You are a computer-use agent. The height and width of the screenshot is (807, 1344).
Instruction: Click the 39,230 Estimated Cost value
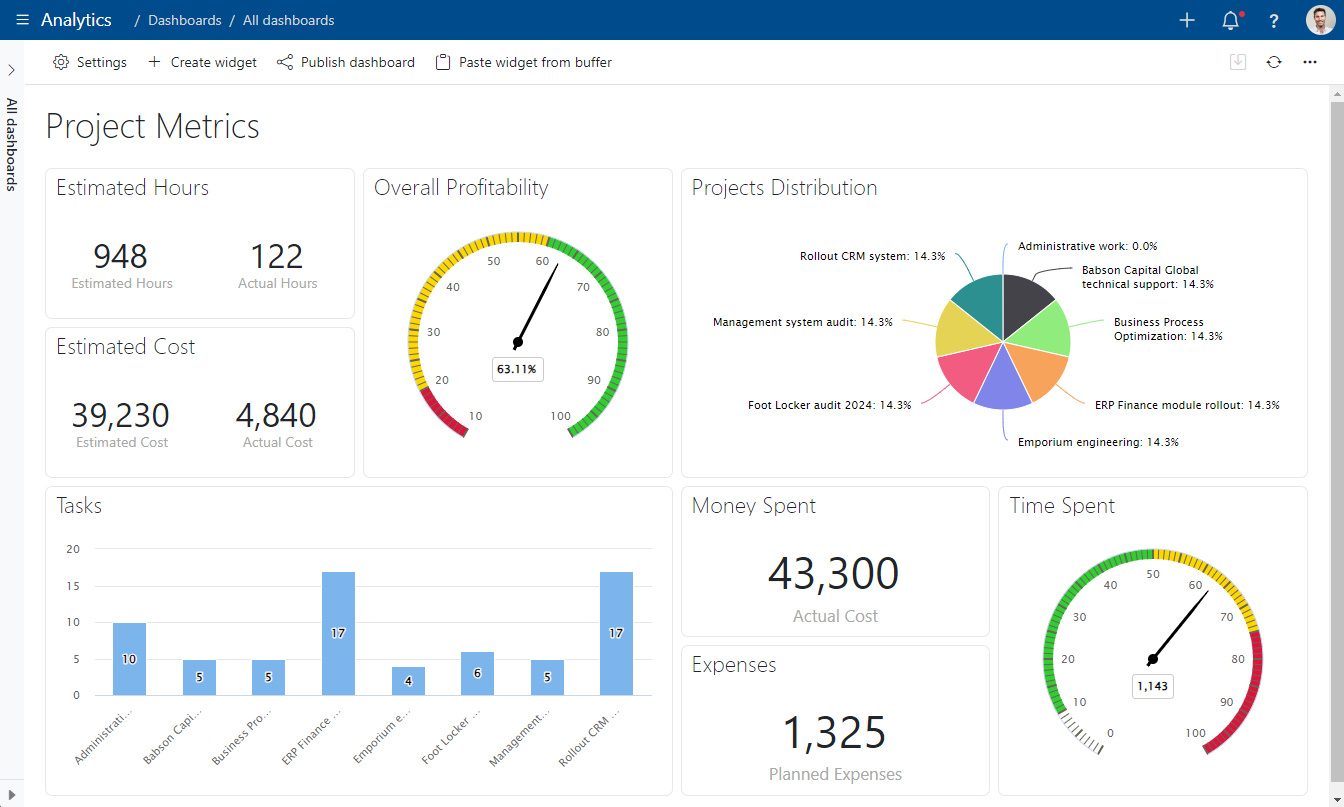point(121,415)
